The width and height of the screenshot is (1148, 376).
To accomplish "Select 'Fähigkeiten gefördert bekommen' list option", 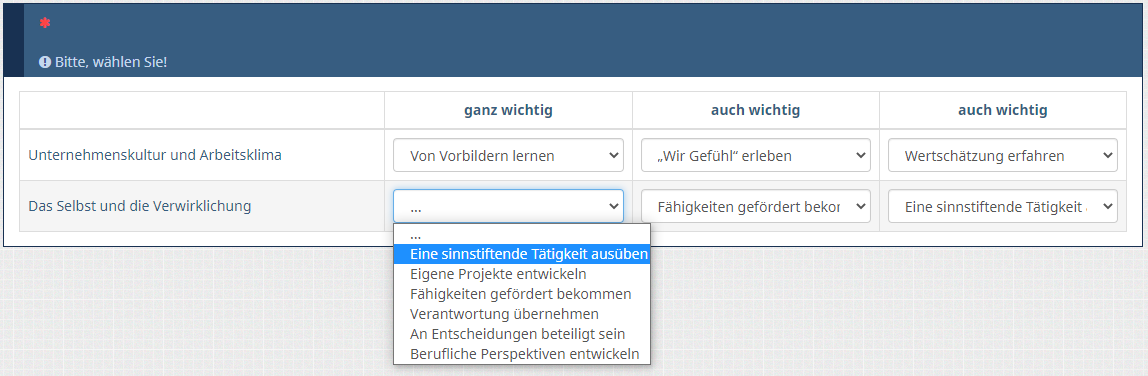I will point(521,293).
